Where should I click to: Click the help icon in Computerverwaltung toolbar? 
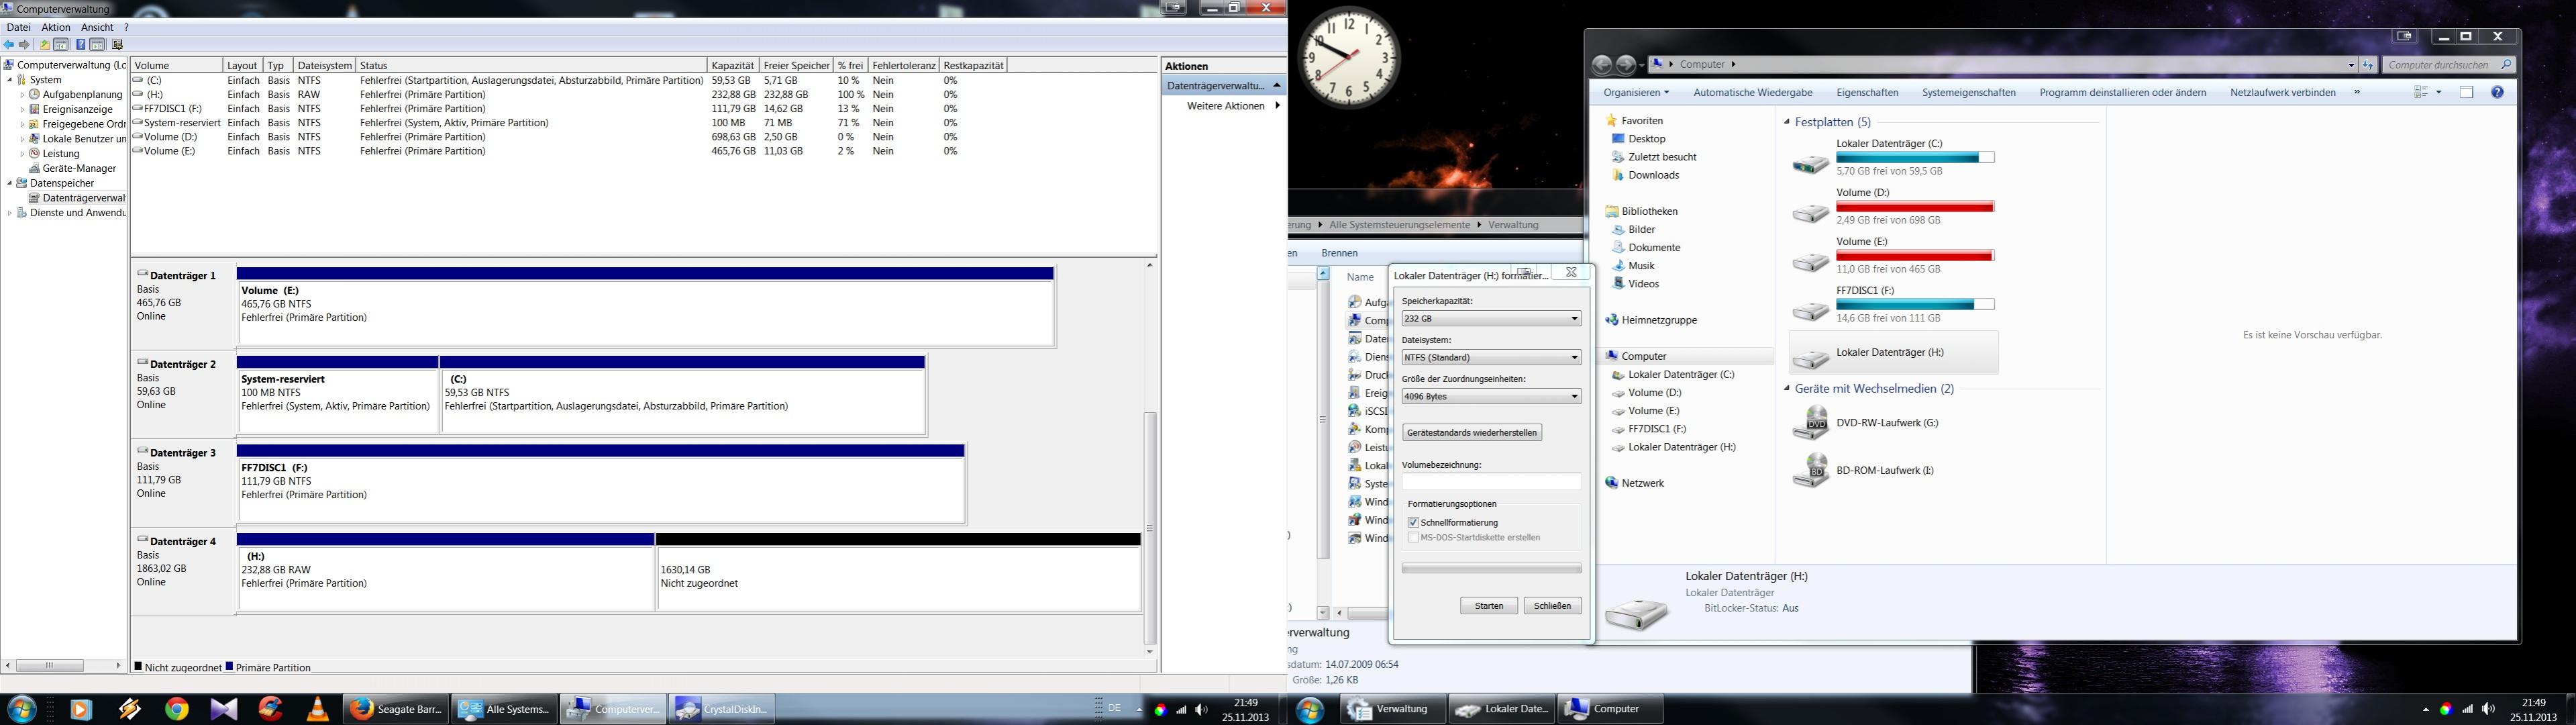[x=81, y=45]
